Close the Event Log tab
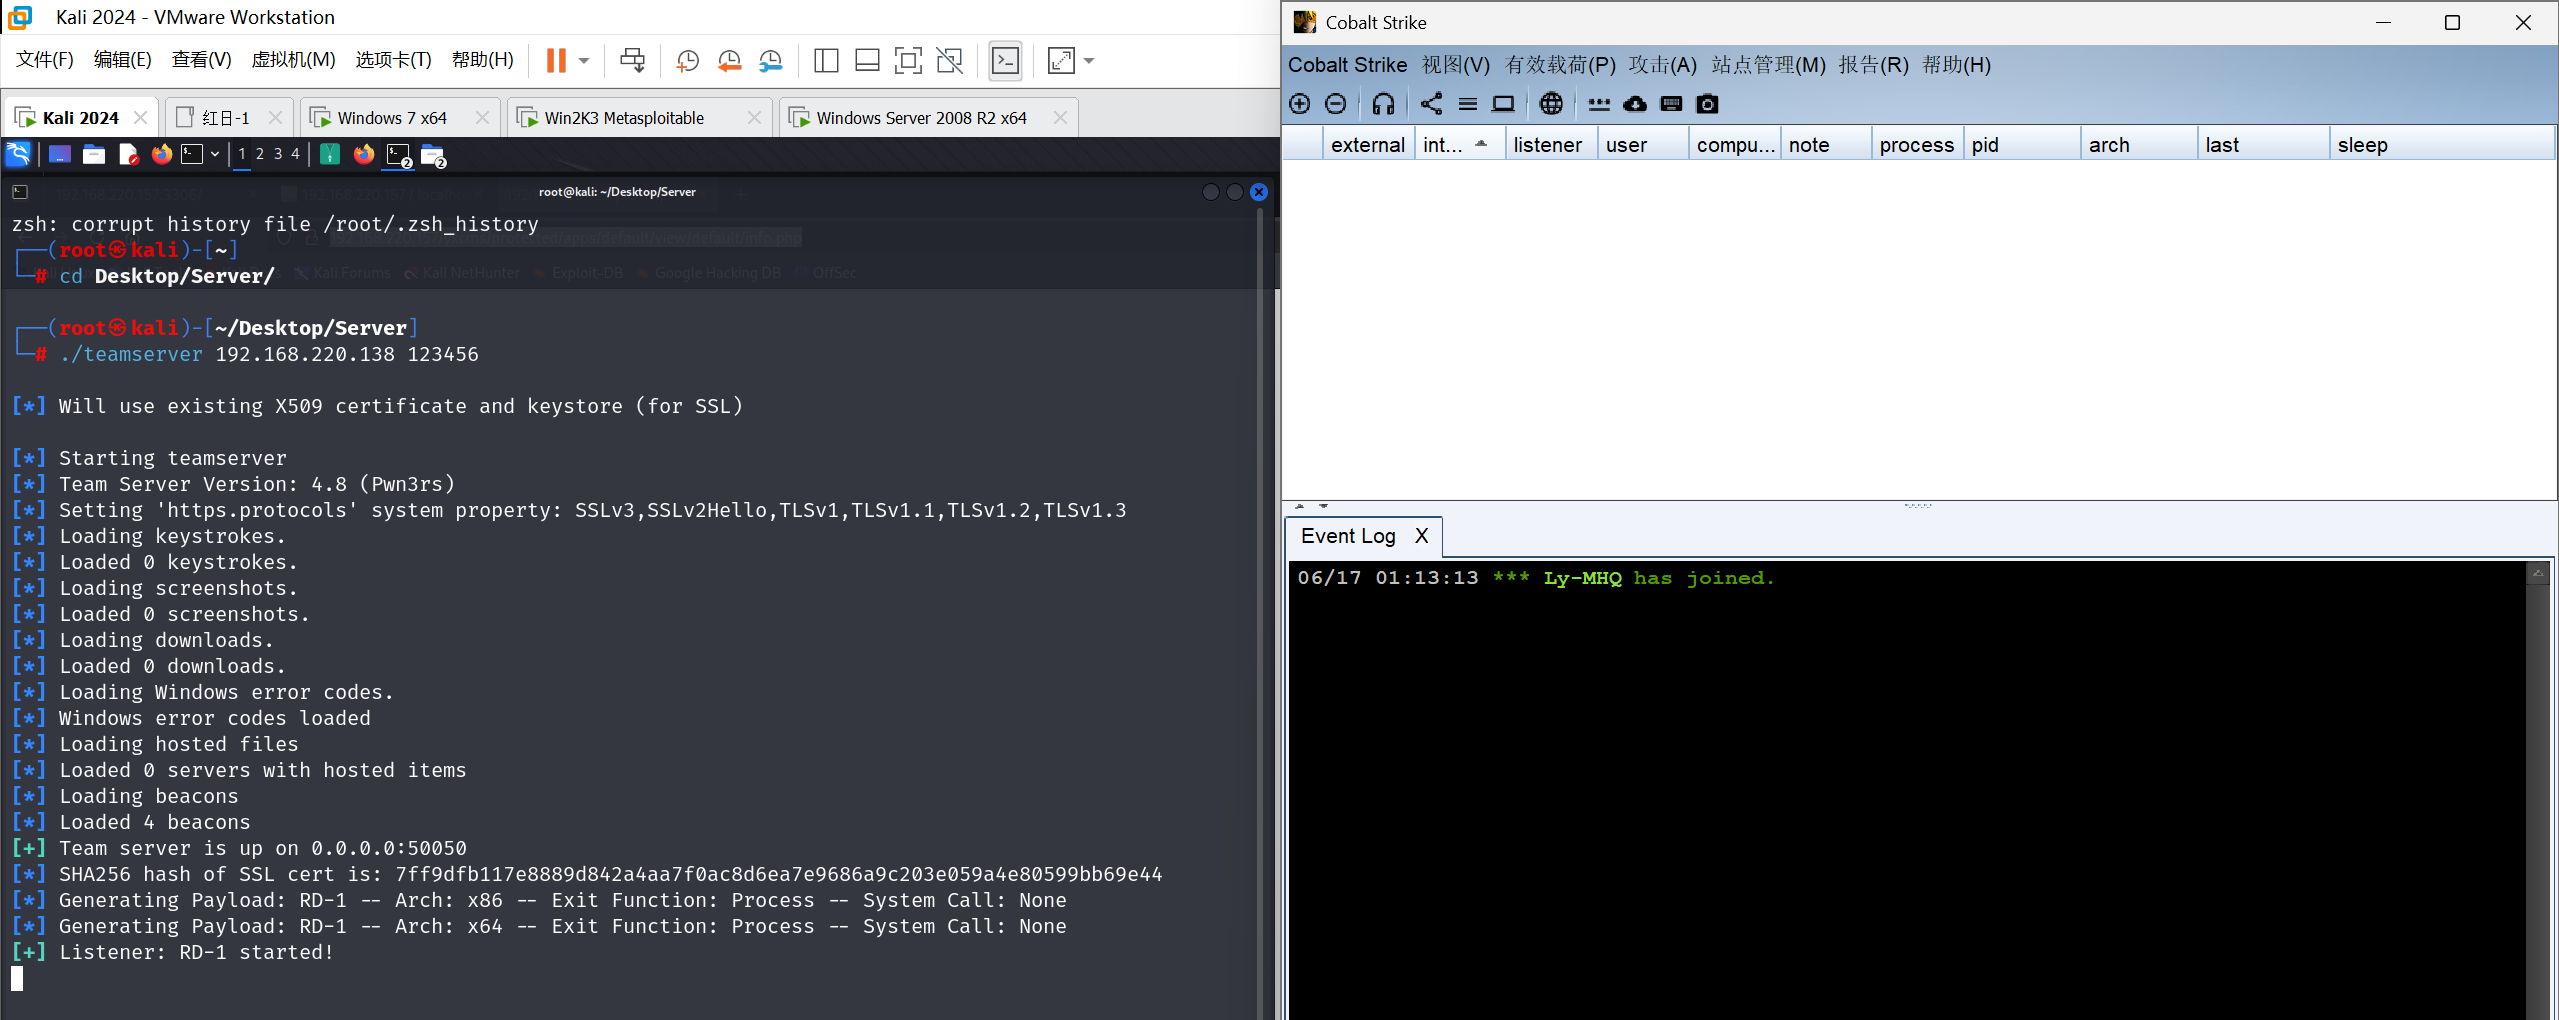Screen dimensions: 2559x1020 point(1421,536)
